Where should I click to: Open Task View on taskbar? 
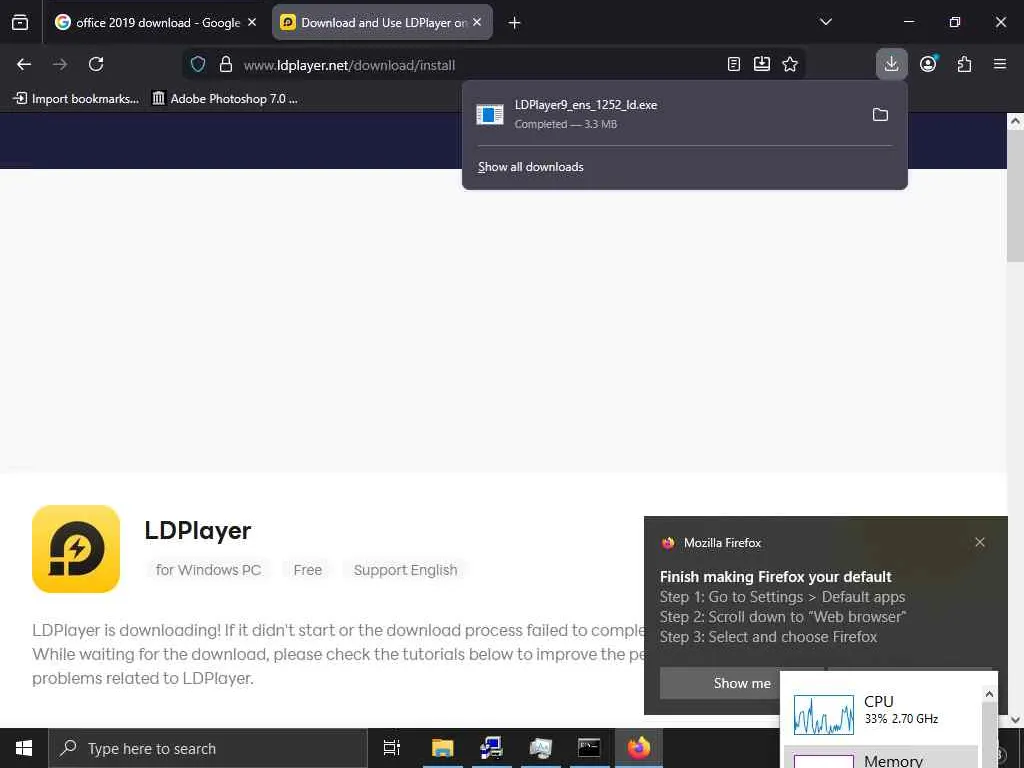392,748
